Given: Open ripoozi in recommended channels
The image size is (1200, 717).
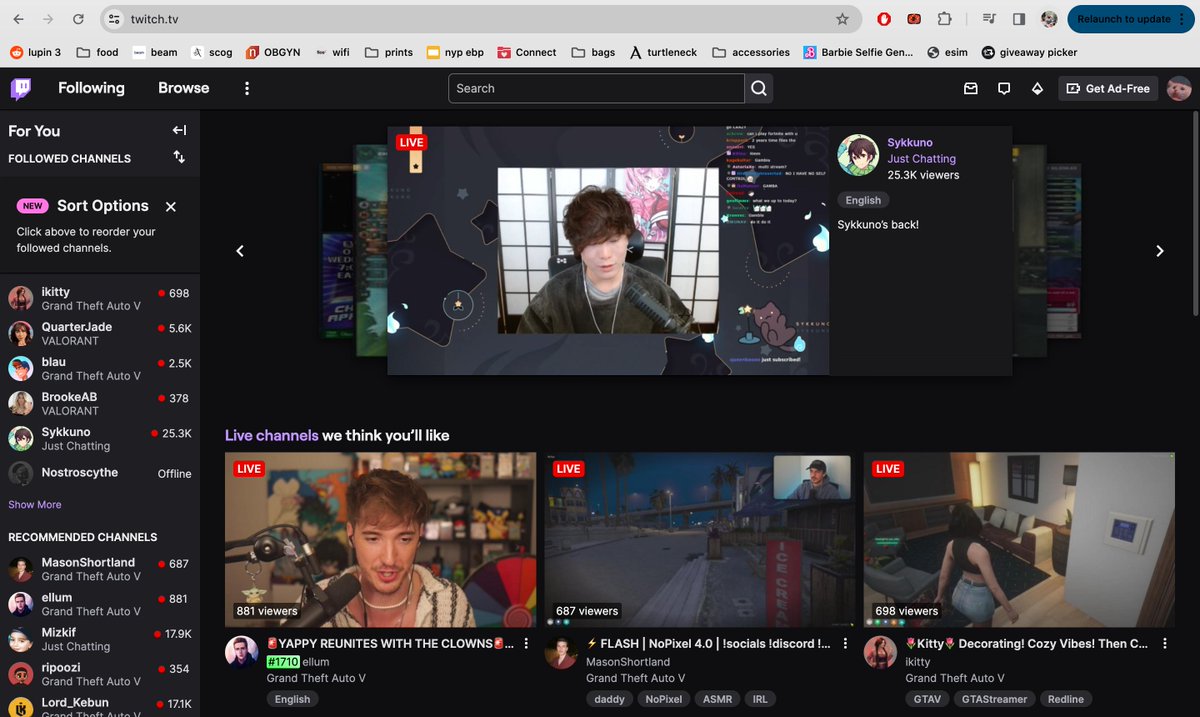Looking at the screenshot, I should [x=100, y=674].
